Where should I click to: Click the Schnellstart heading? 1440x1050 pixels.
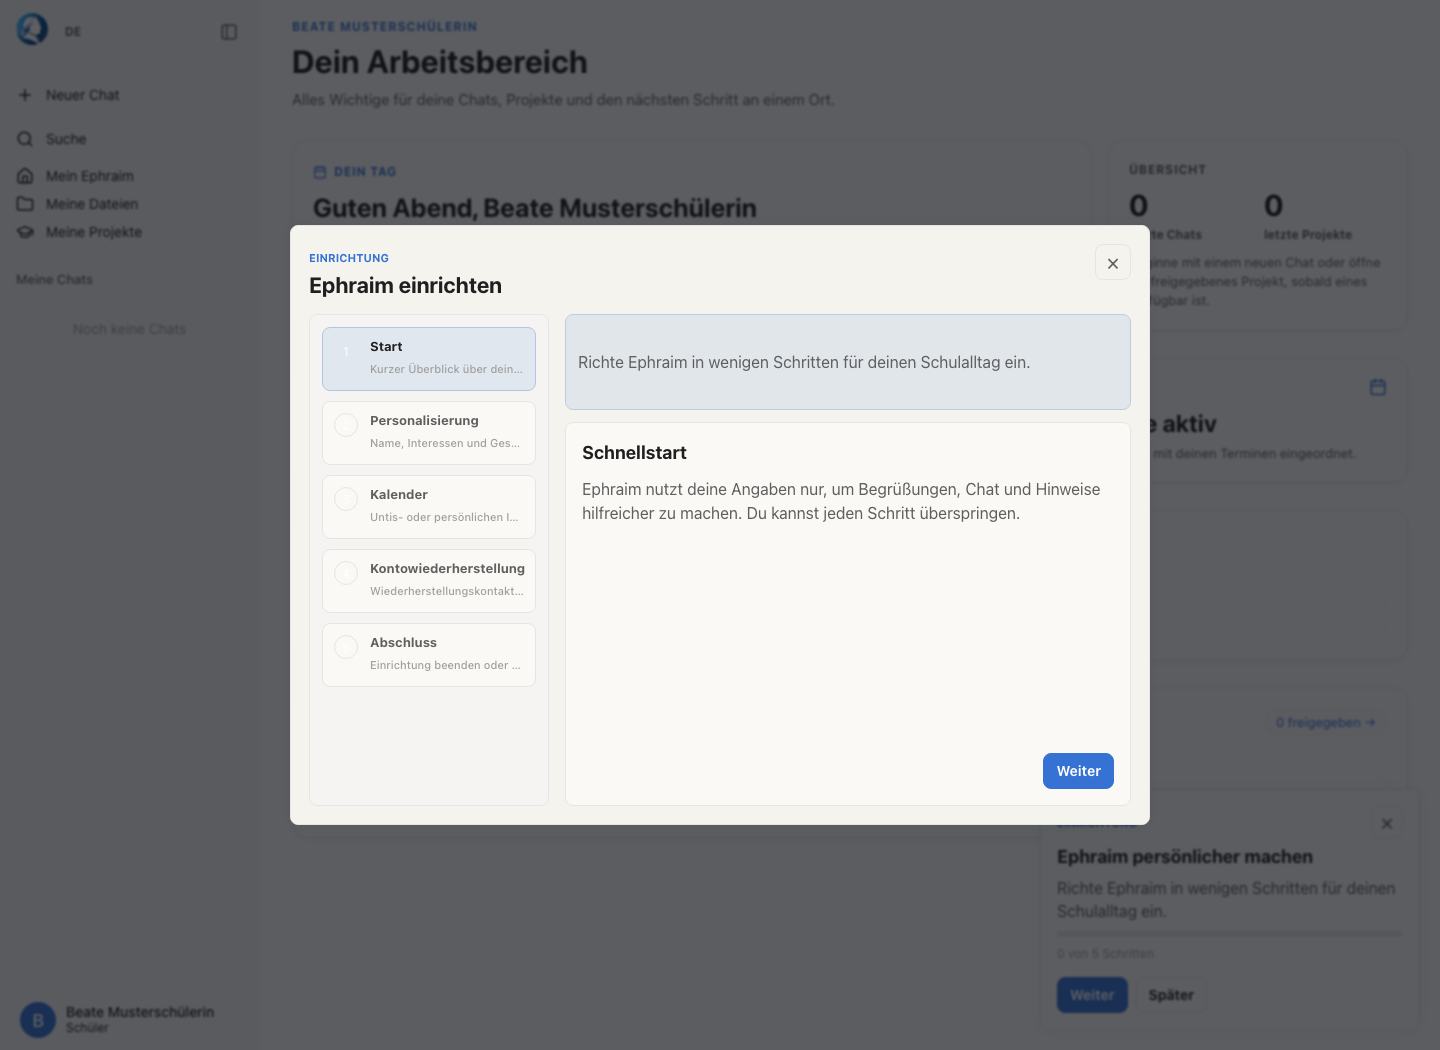[x=634, y=453]
